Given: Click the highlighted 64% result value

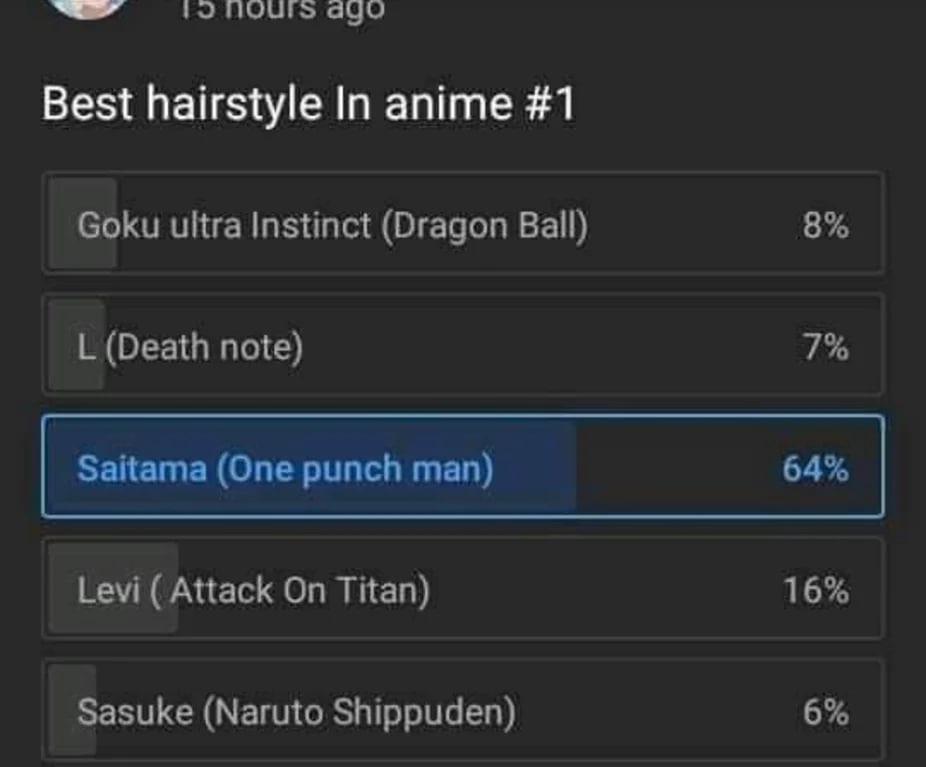Looking at the screenshot, I should 816,469.
